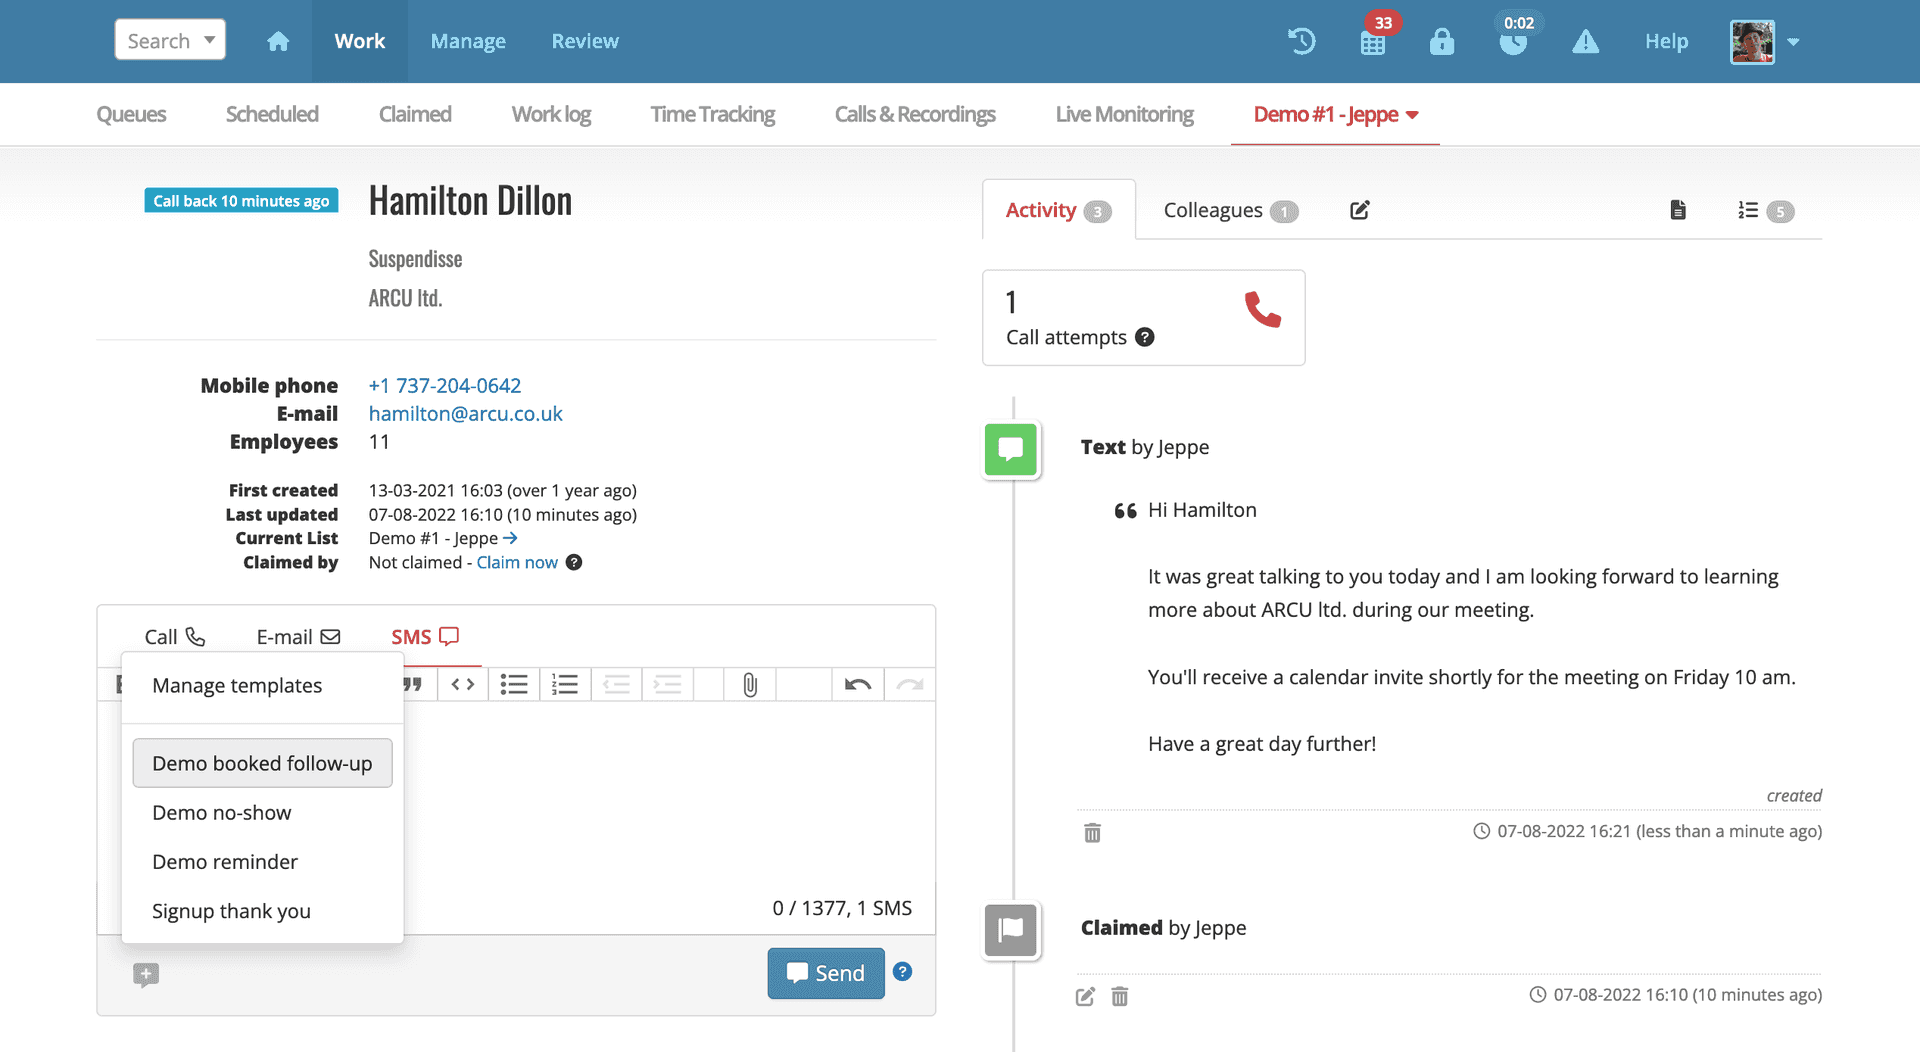Image resolution: width=1920 pixels, height=1052 pixels.
Task: Click the hamilton@arcu.co.uk email link
Action: 466,413
